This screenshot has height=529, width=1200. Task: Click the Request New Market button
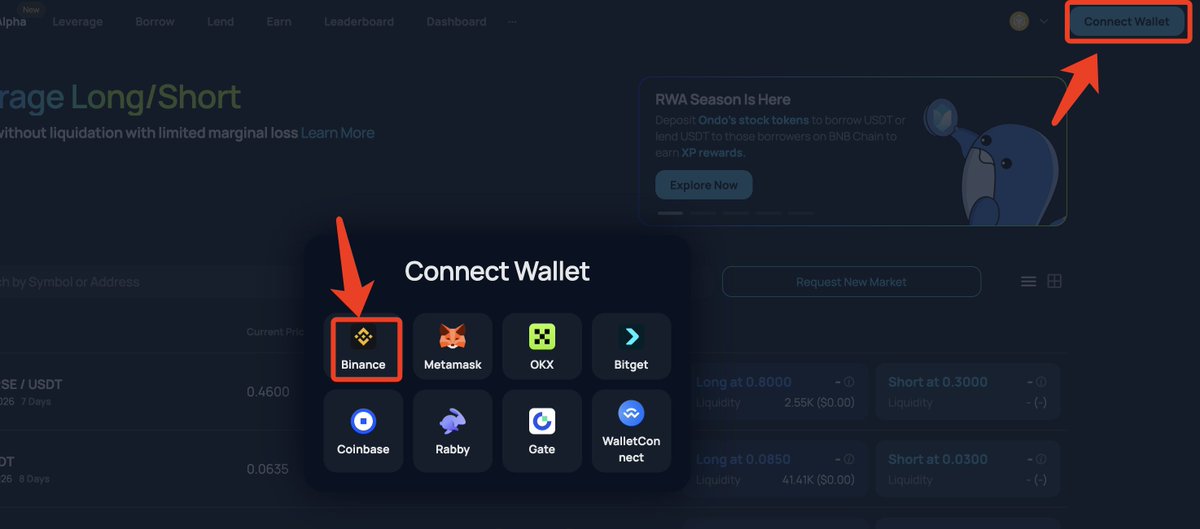pos(851,282)
